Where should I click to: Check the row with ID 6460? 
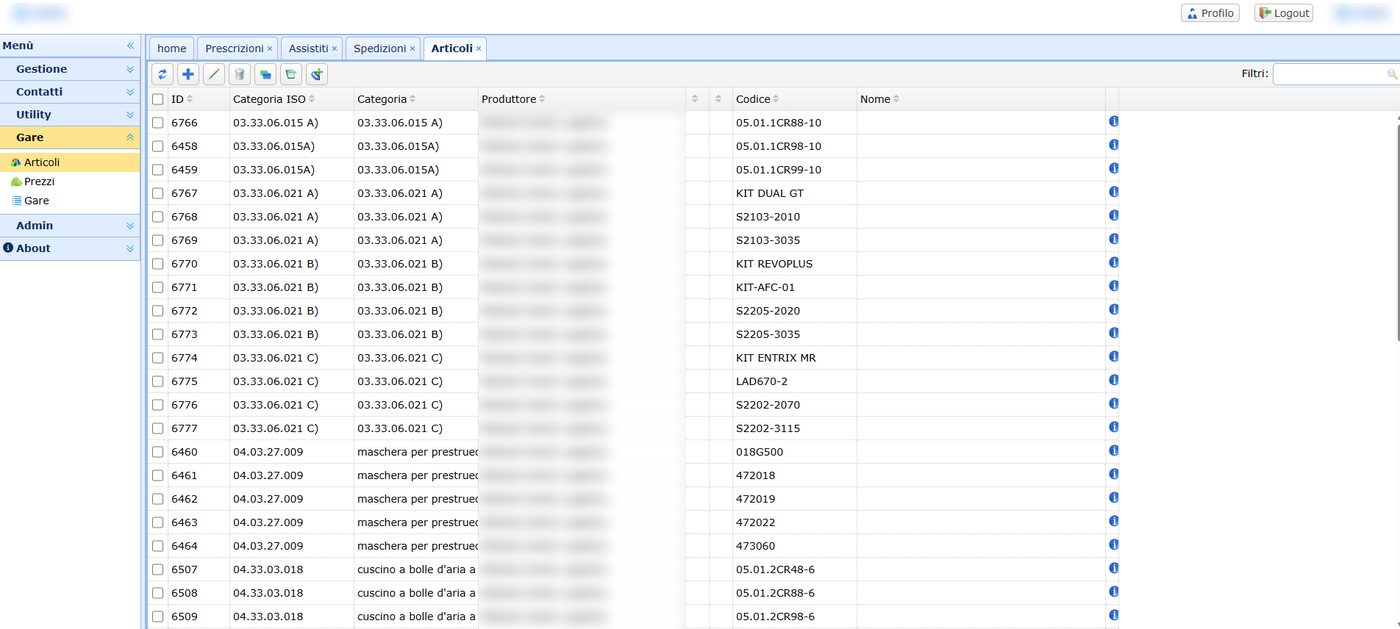pos(158,452)
